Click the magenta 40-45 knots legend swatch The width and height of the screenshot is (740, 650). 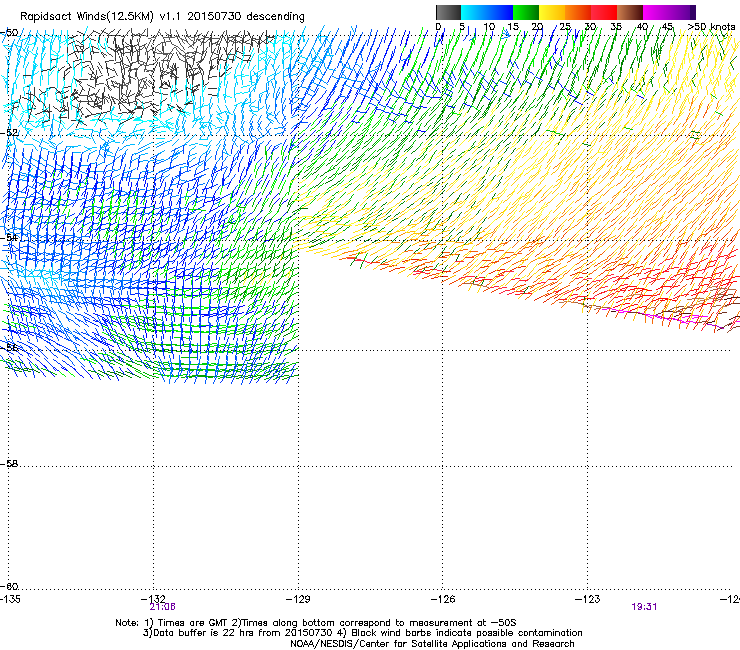(x=656, y=12)
